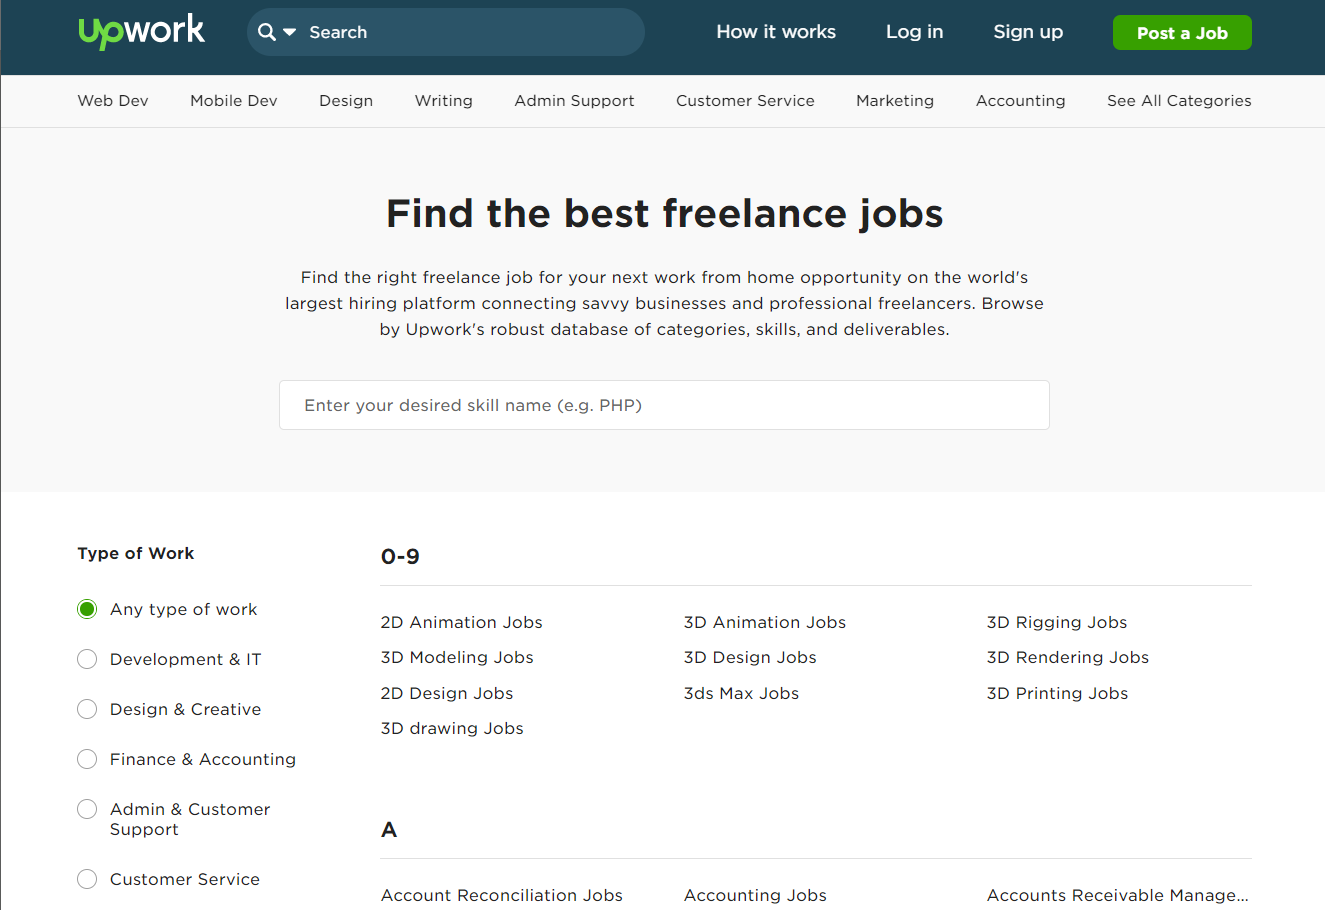
Task: Click the Upwork logo
Action: tap(140, 31)
